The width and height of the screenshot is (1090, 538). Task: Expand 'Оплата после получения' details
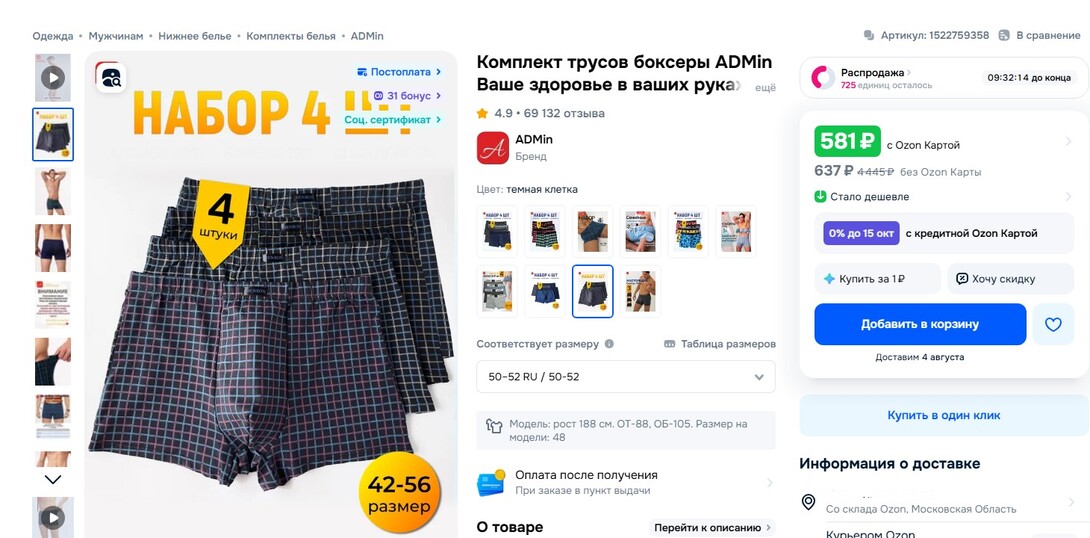[x=626, y=482]
